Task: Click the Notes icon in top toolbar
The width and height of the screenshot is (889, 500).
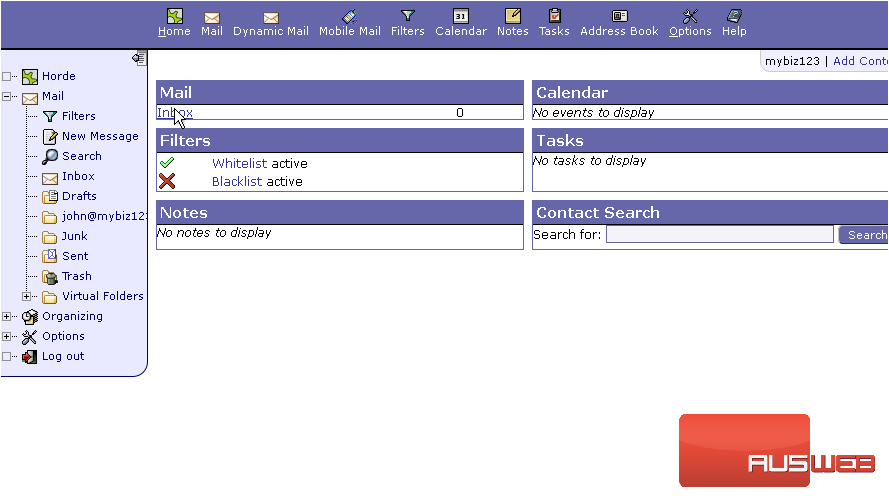Action: (x=512, y=16)
